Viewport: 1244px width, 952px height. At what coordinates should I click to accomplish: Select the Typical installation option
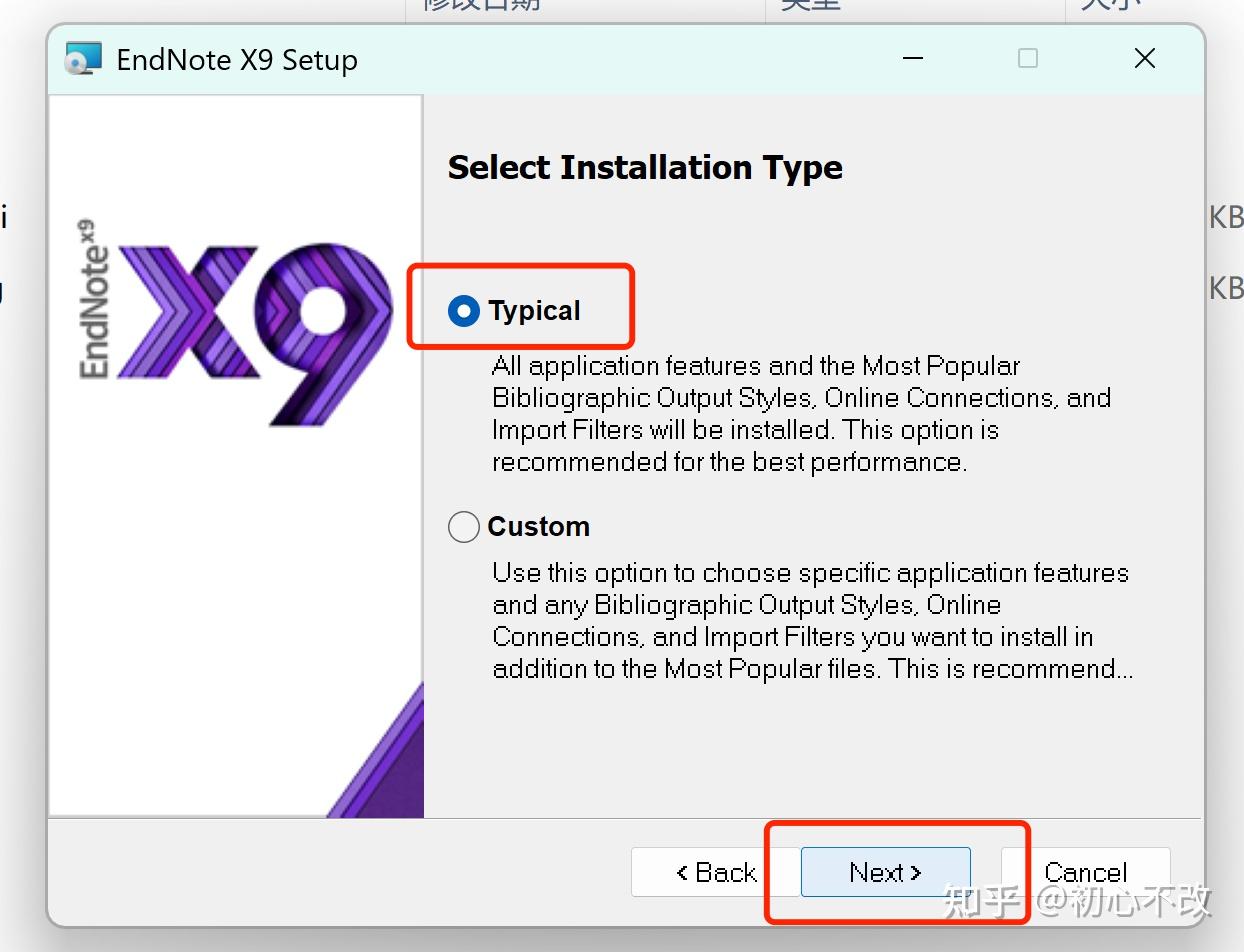pyautogui.click(x=463, y=311)
